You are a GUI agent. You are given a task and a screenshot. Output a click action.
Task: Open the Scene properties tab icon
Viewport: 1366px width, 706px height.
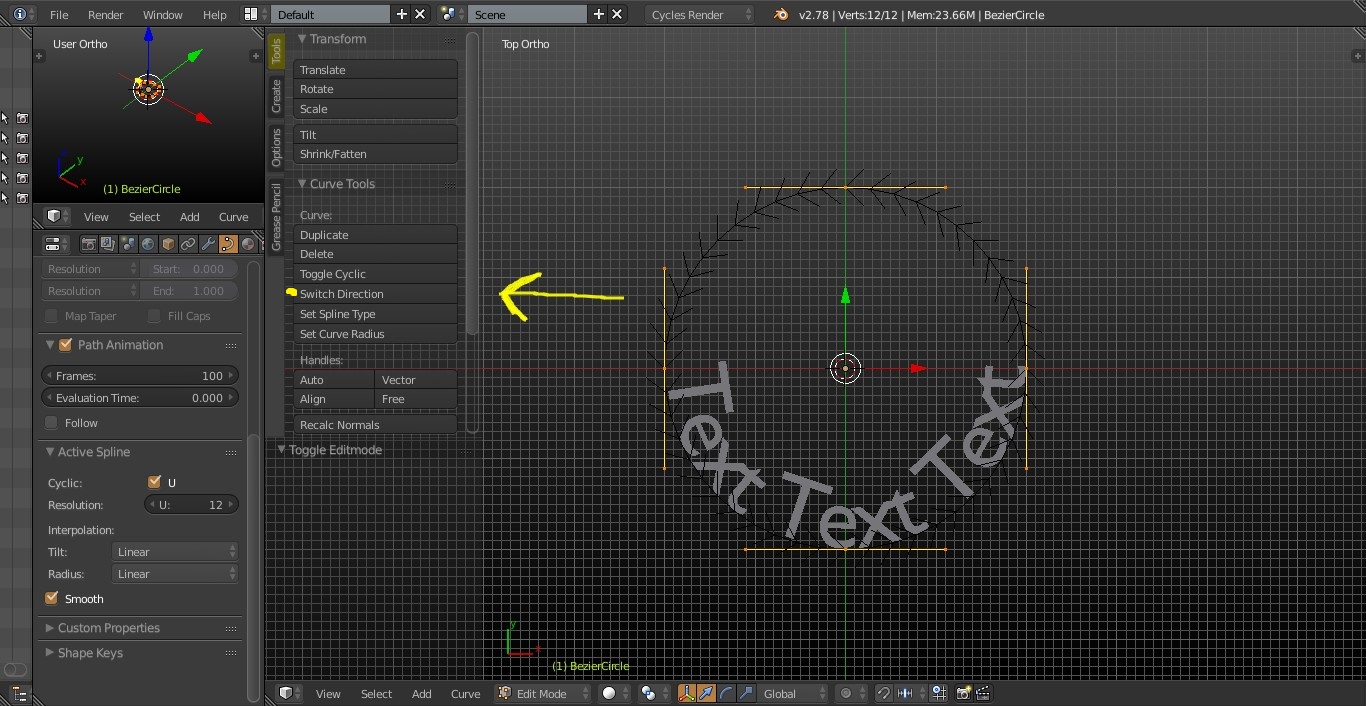click(128, 244)
